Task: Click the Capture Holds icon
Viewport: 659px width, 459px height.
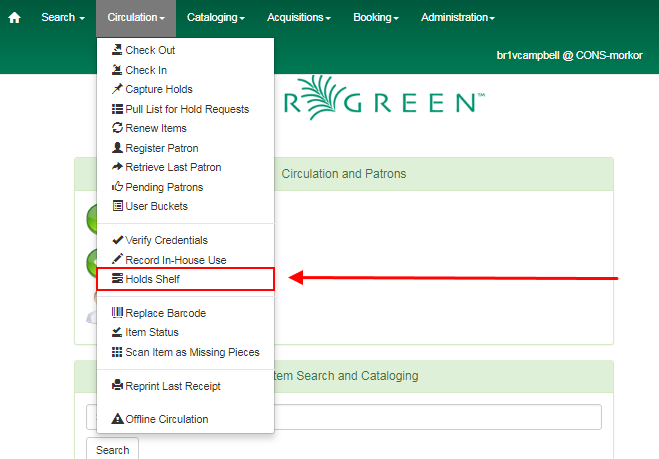Action: point(117,89)
